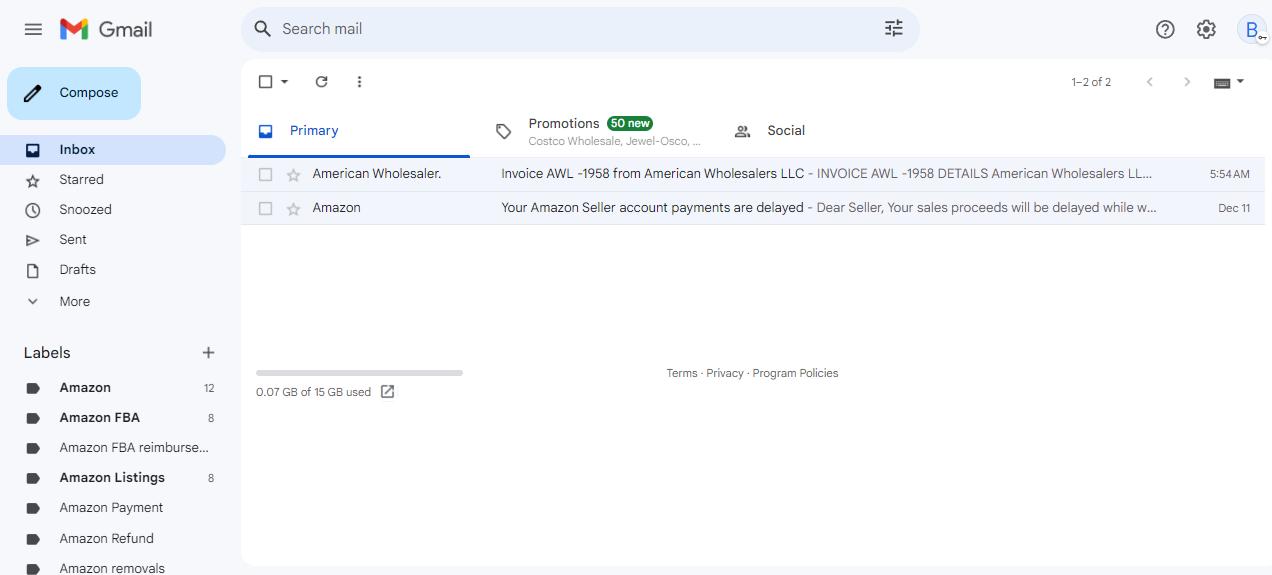Click the search magnifier icon
1272x575 pixels.
coord(263,29)
